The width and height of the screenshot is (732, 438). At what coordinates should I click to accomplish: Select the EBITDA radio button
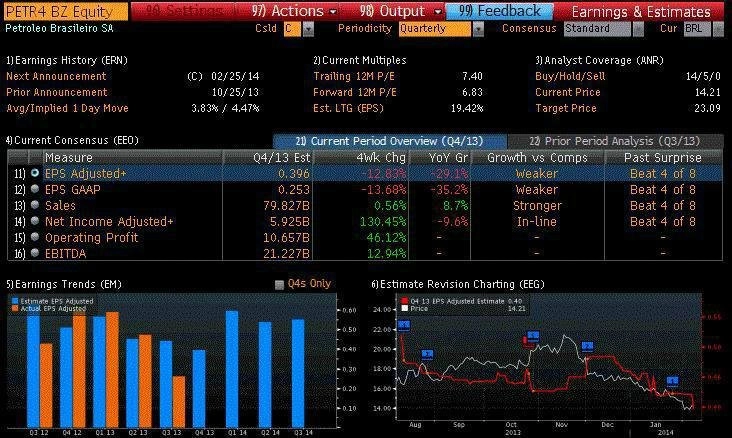tap(35, 253)
